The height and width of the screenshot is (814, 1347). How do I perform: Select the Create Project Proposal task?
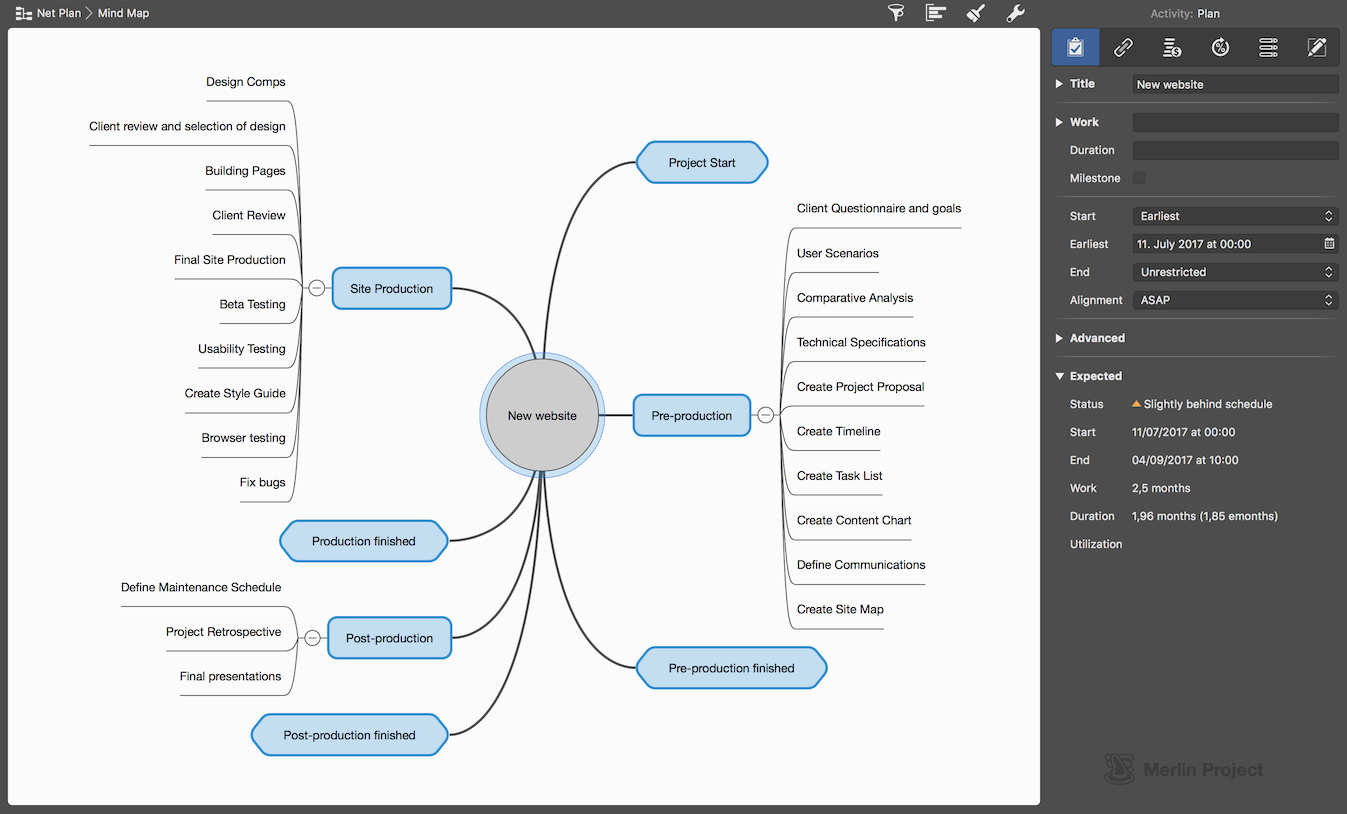860,387
